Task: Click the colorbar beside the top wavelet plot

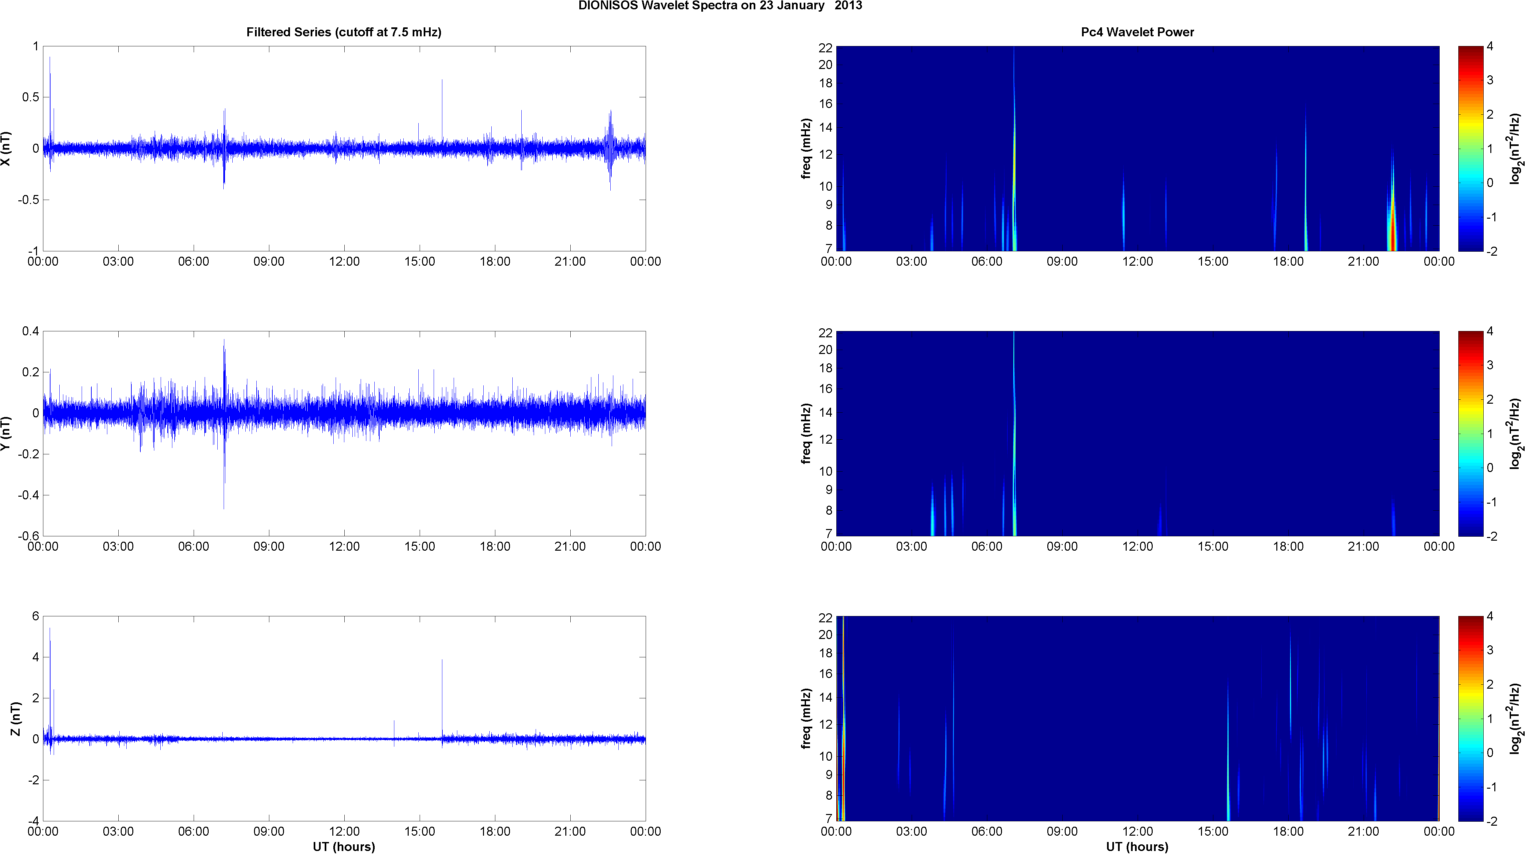Action: tap(1470, 148)
